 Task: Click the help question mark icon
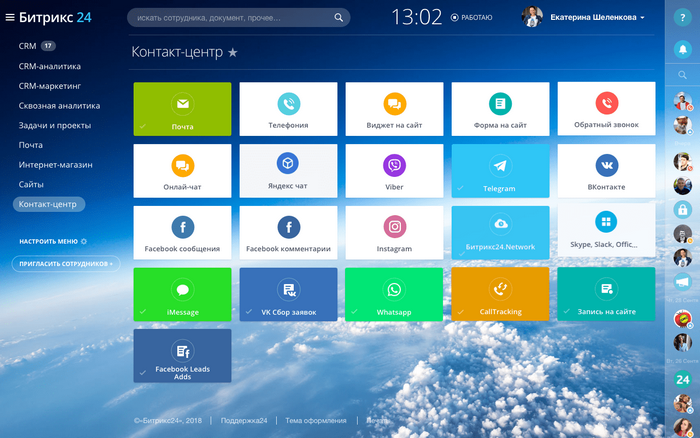682,18
